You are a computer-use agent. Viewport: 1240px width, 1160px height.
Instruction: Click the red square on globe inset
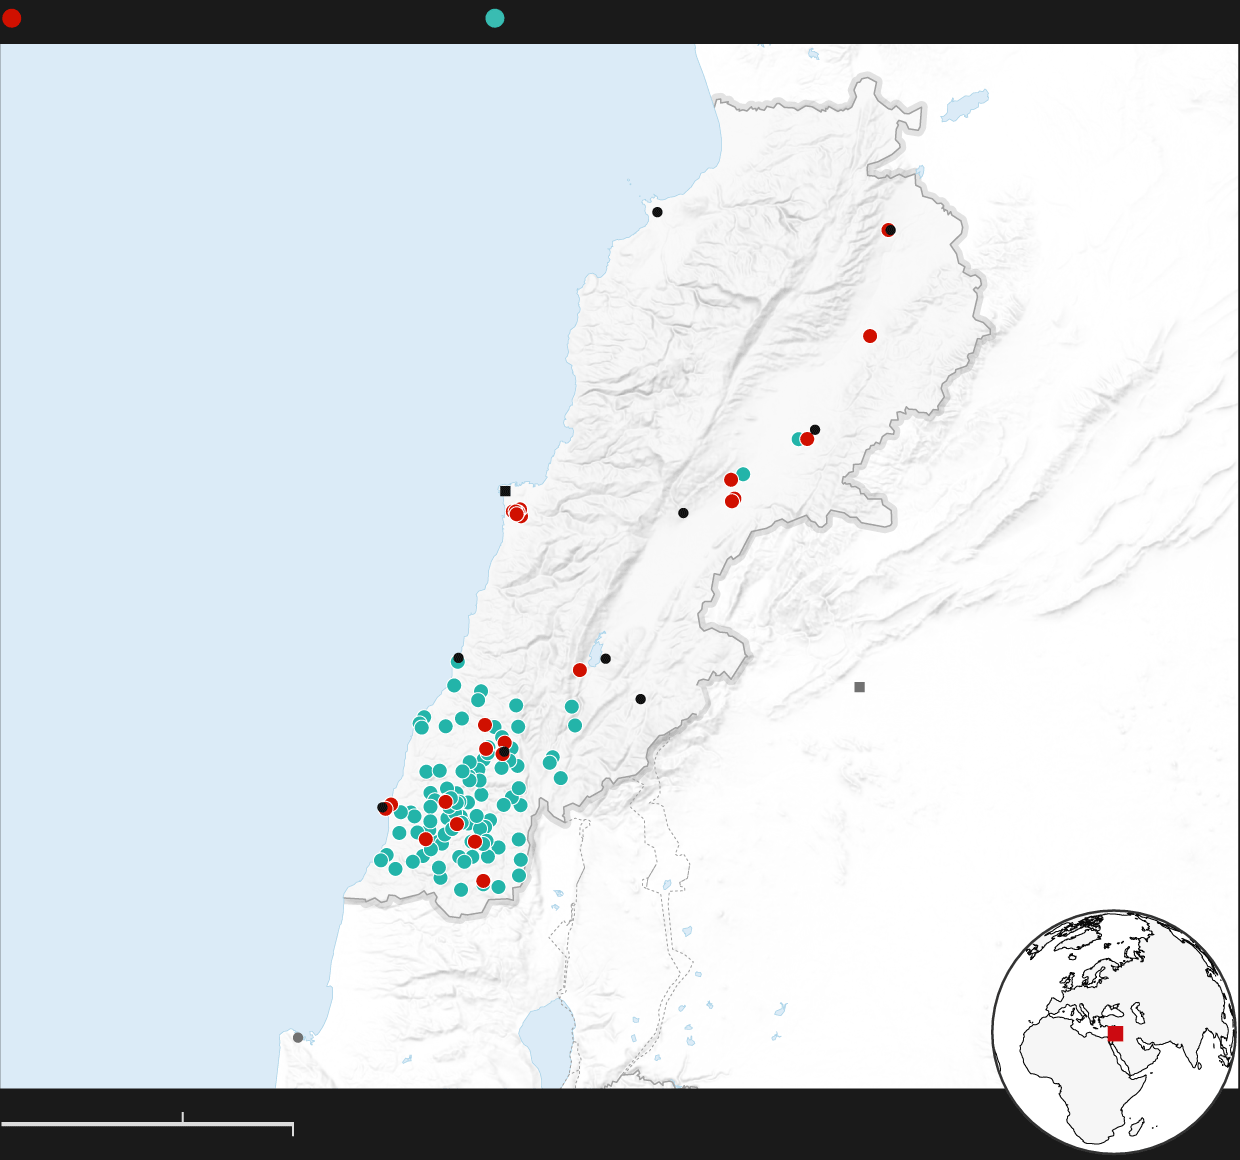[1115, 1033]
